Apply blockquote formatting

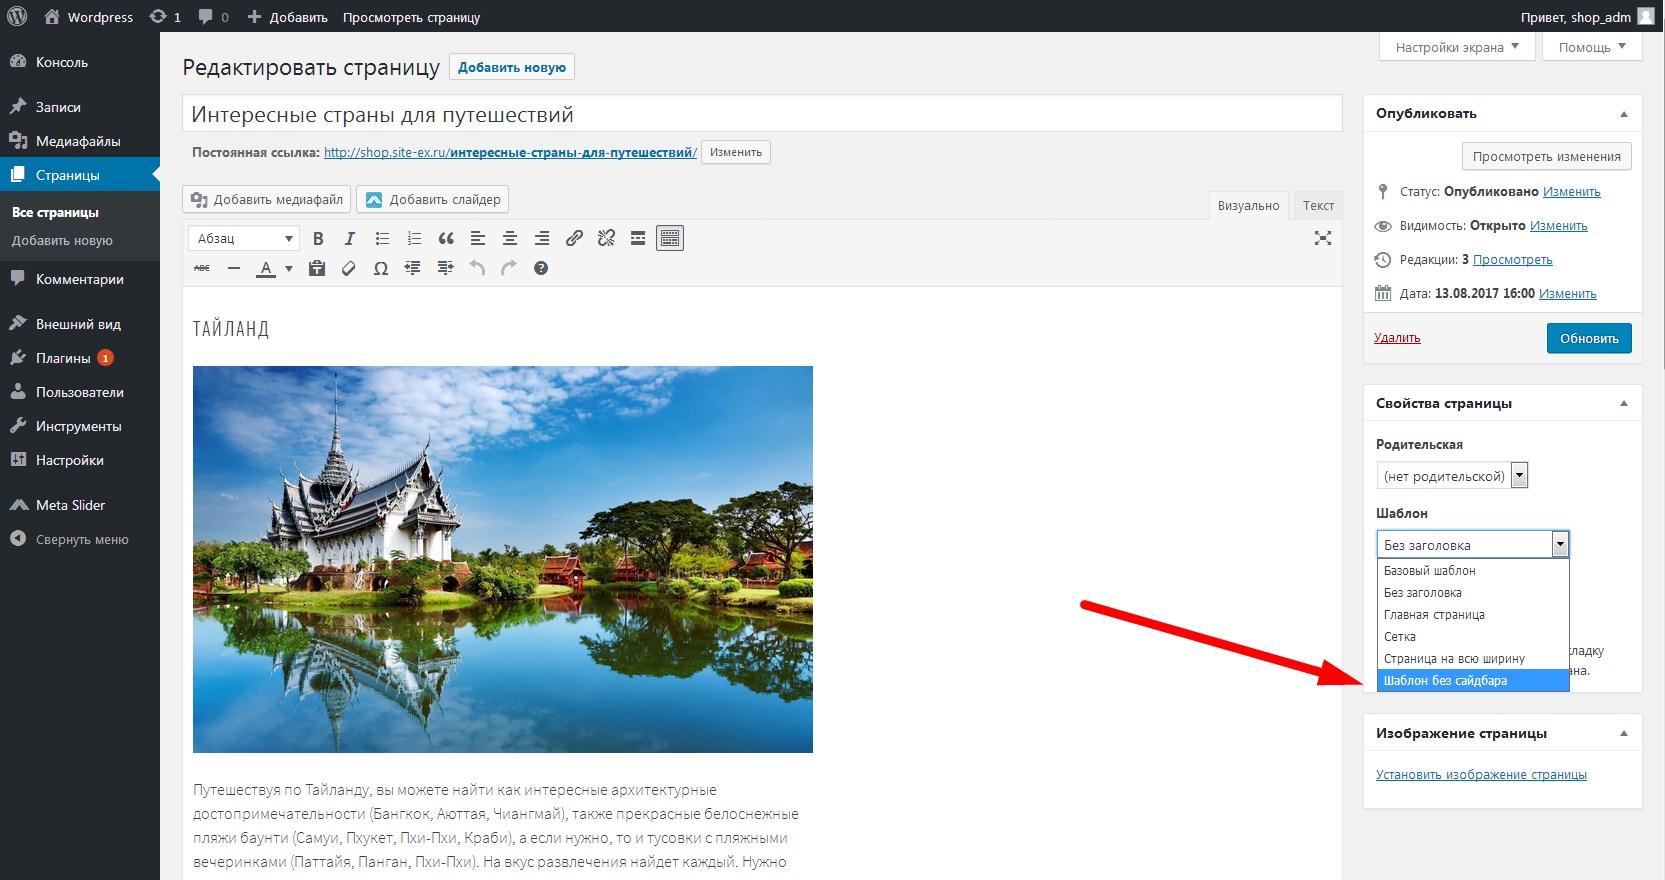(446, 238)
